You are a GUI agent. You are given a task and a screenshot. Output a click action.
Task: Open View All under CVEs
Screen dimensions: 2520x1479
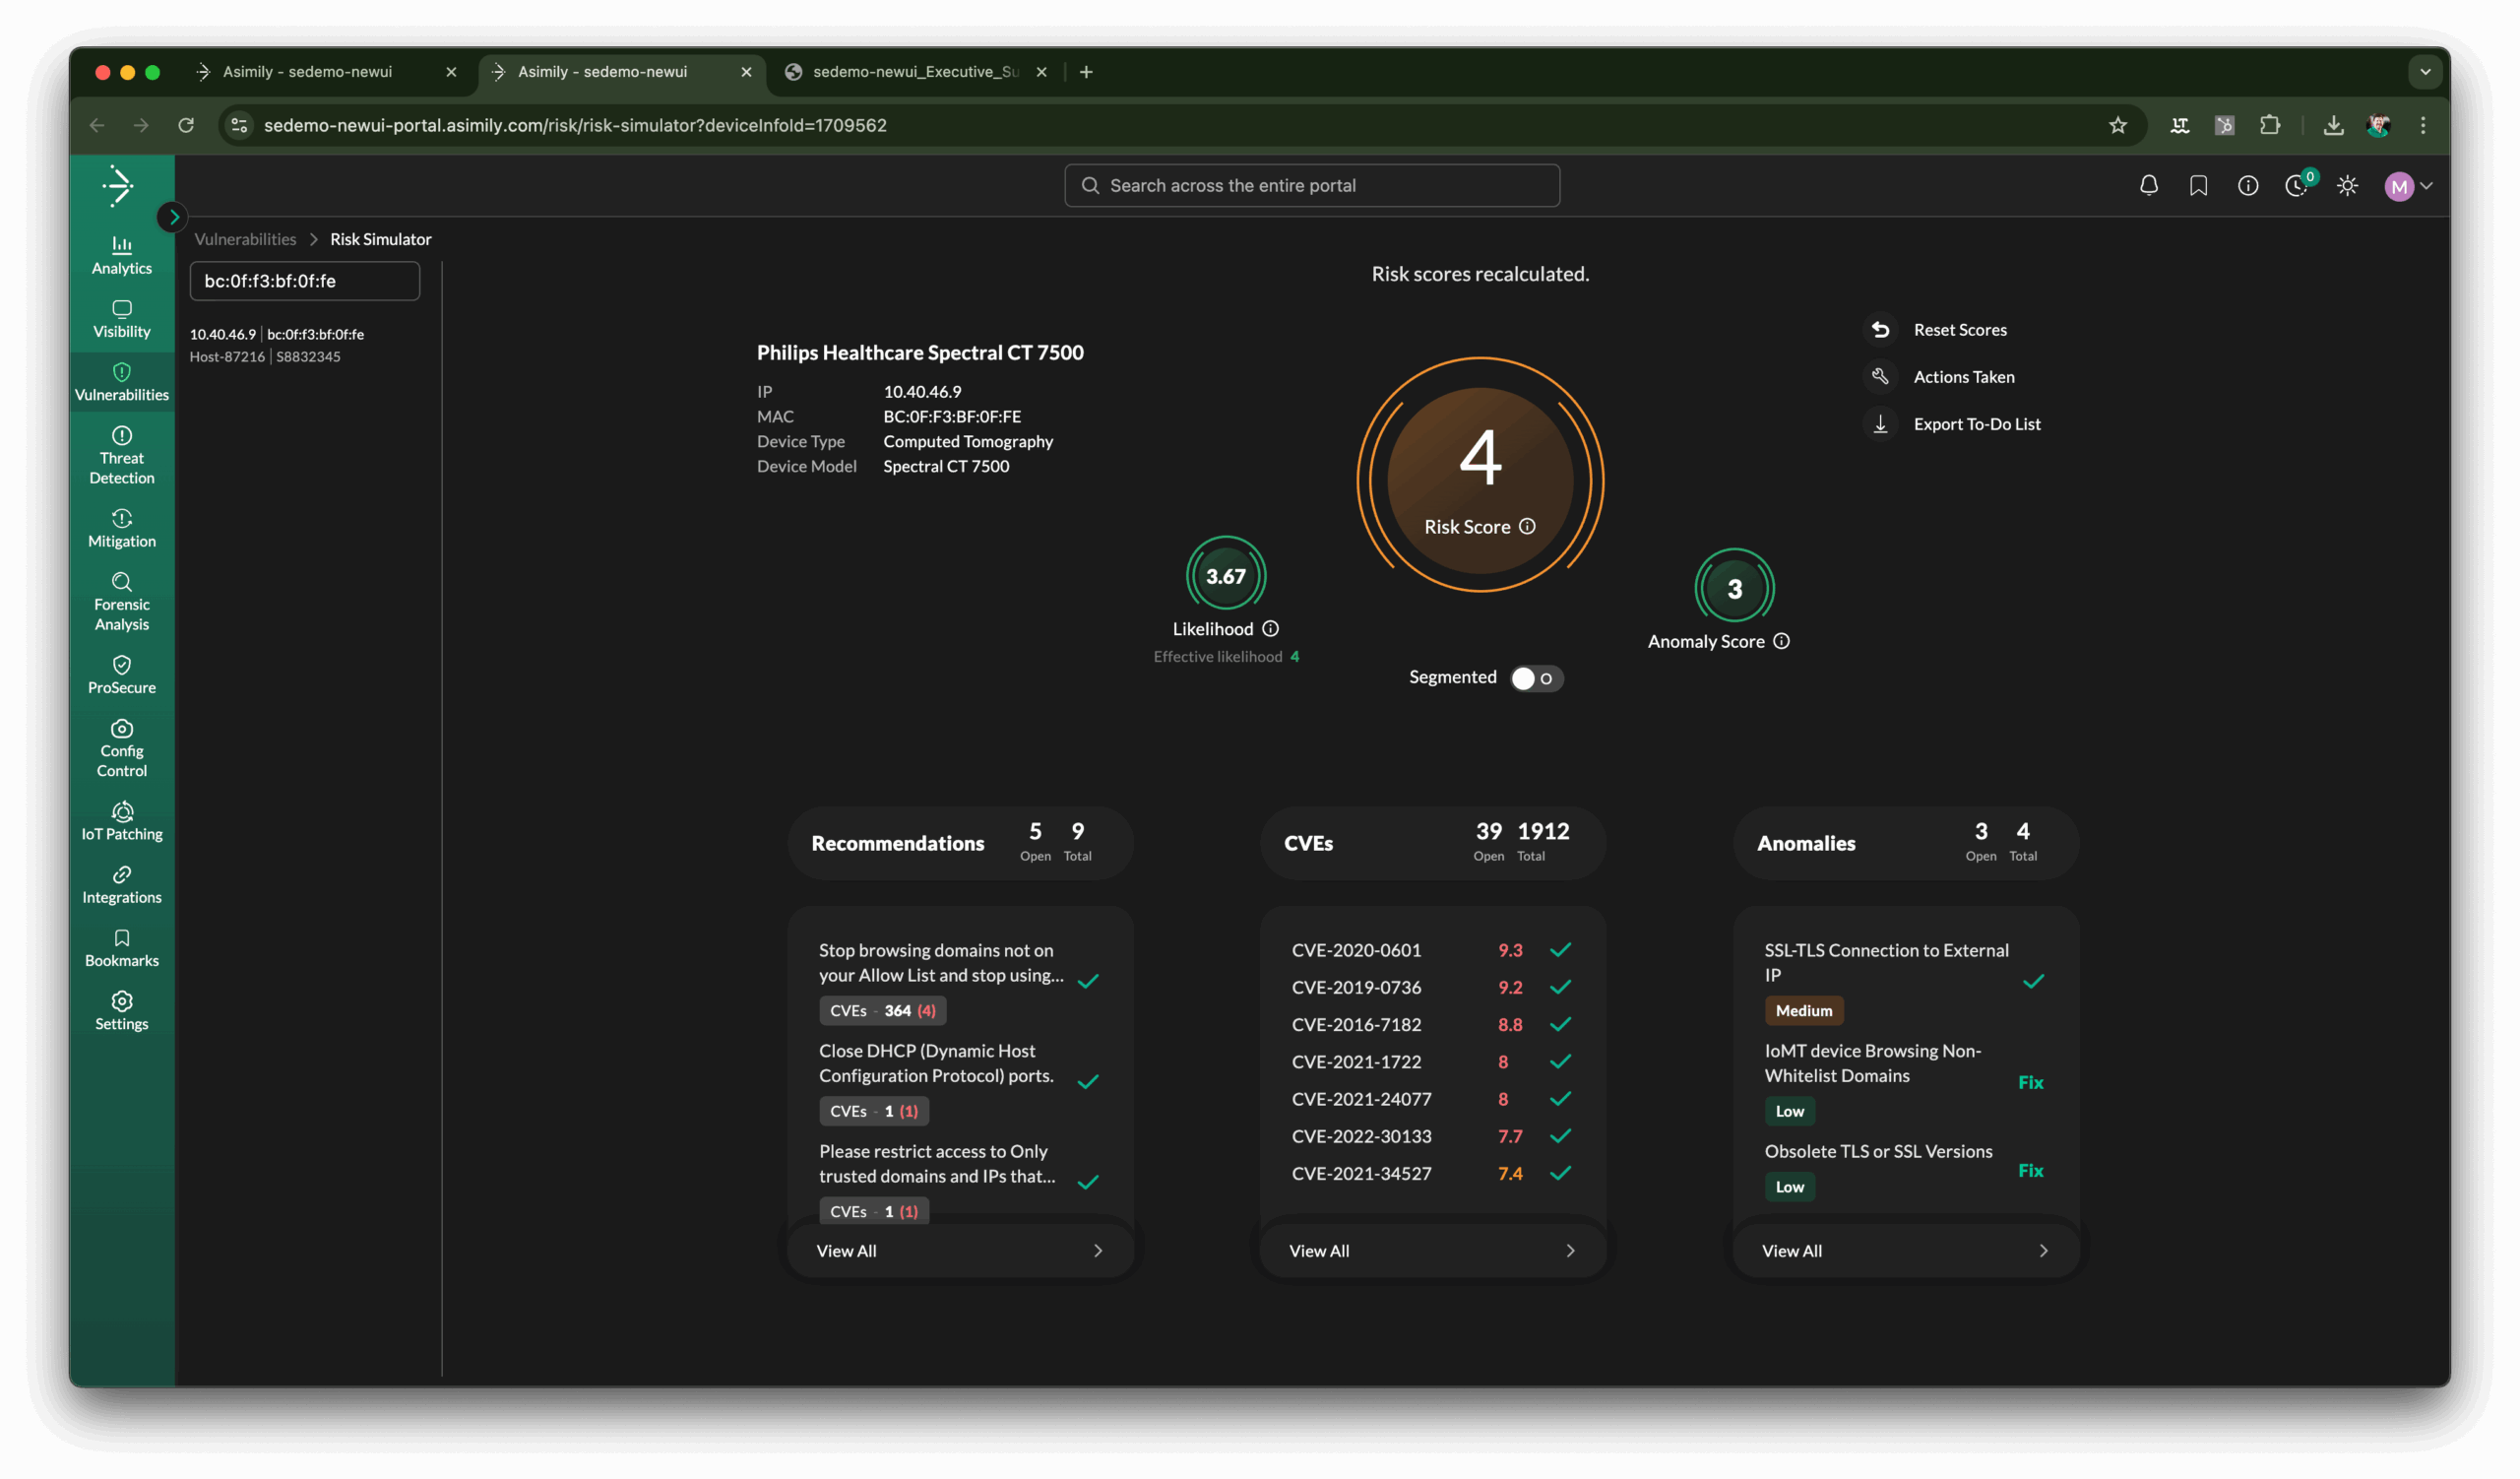[x=1432, y=1251]
